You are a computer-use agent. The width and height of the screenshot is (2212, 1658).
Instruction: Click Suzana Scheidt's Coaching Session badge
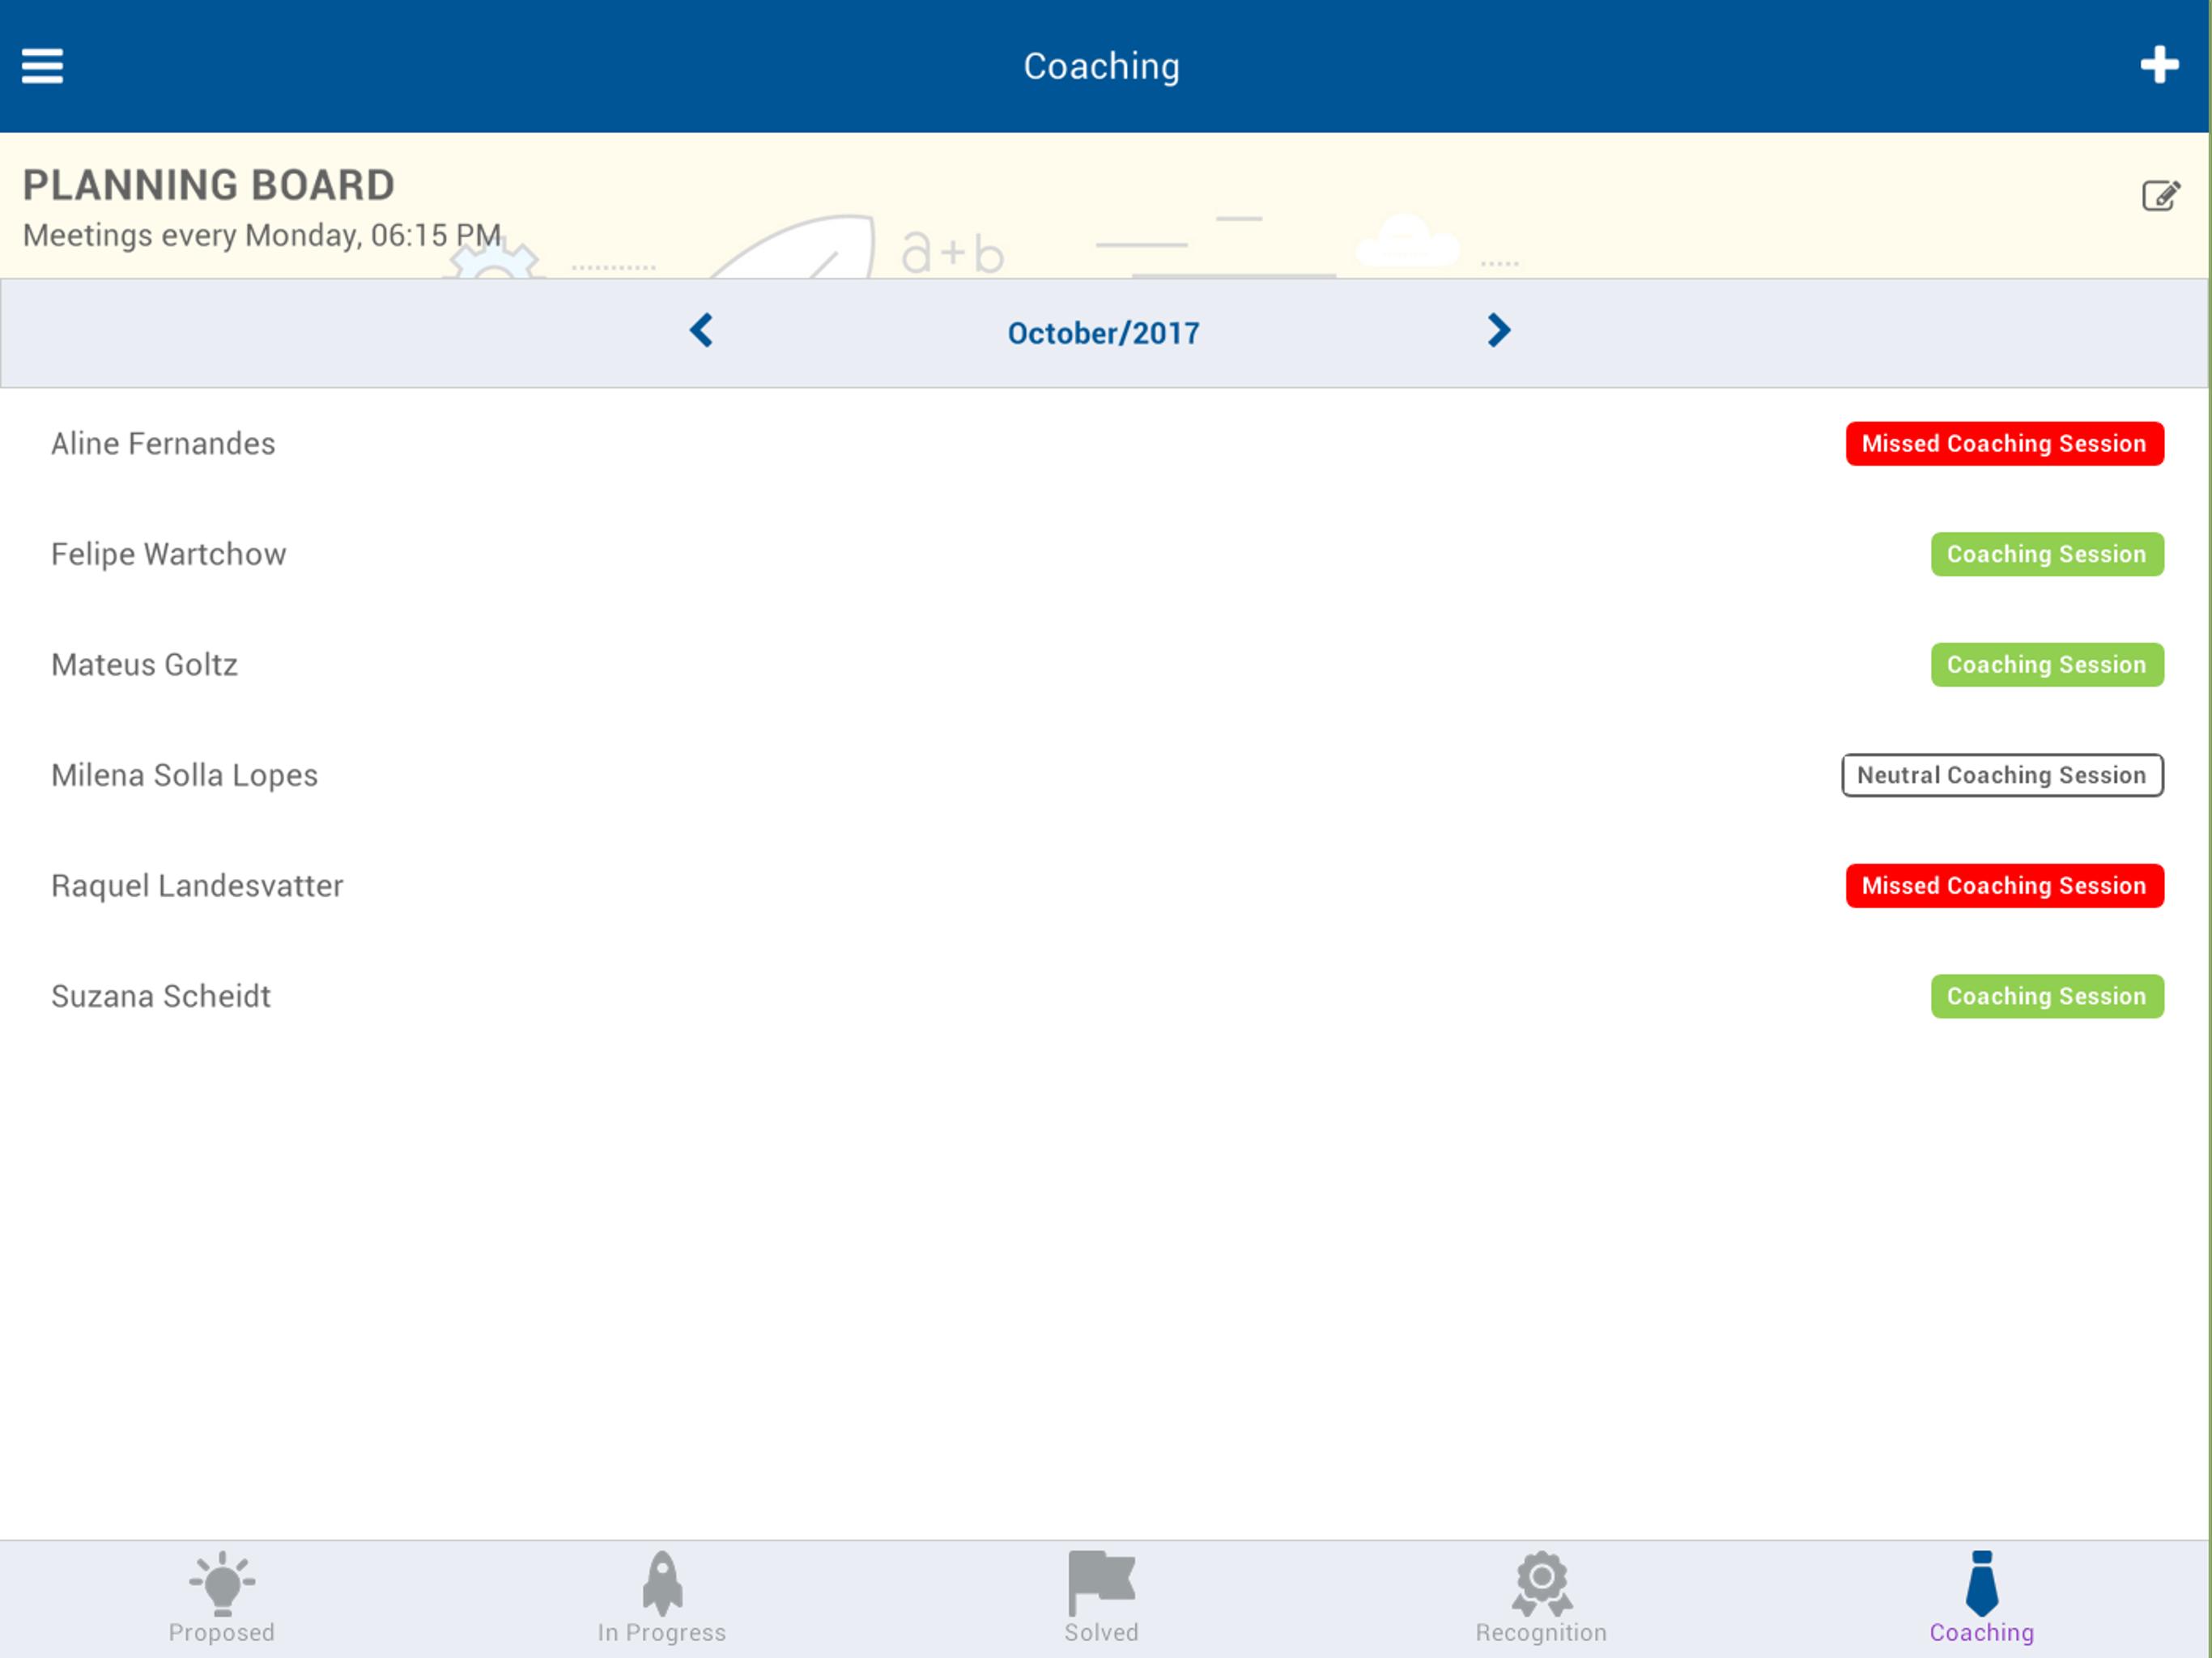[2047, 996]
